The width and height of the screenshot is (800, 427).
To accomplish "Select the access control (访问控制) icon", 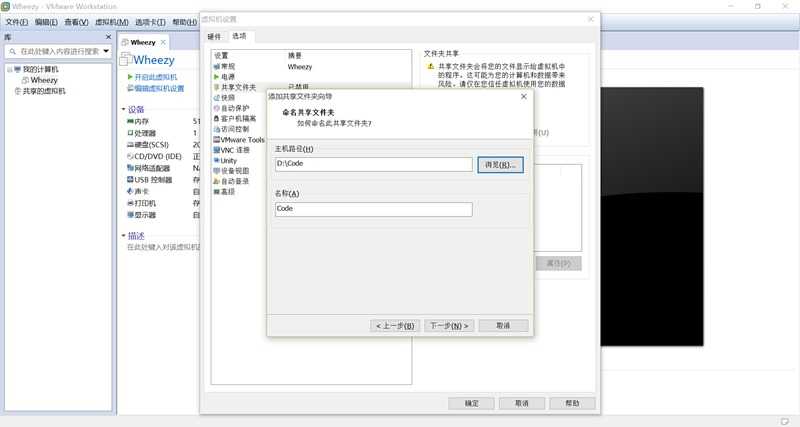I will point(216,129).
